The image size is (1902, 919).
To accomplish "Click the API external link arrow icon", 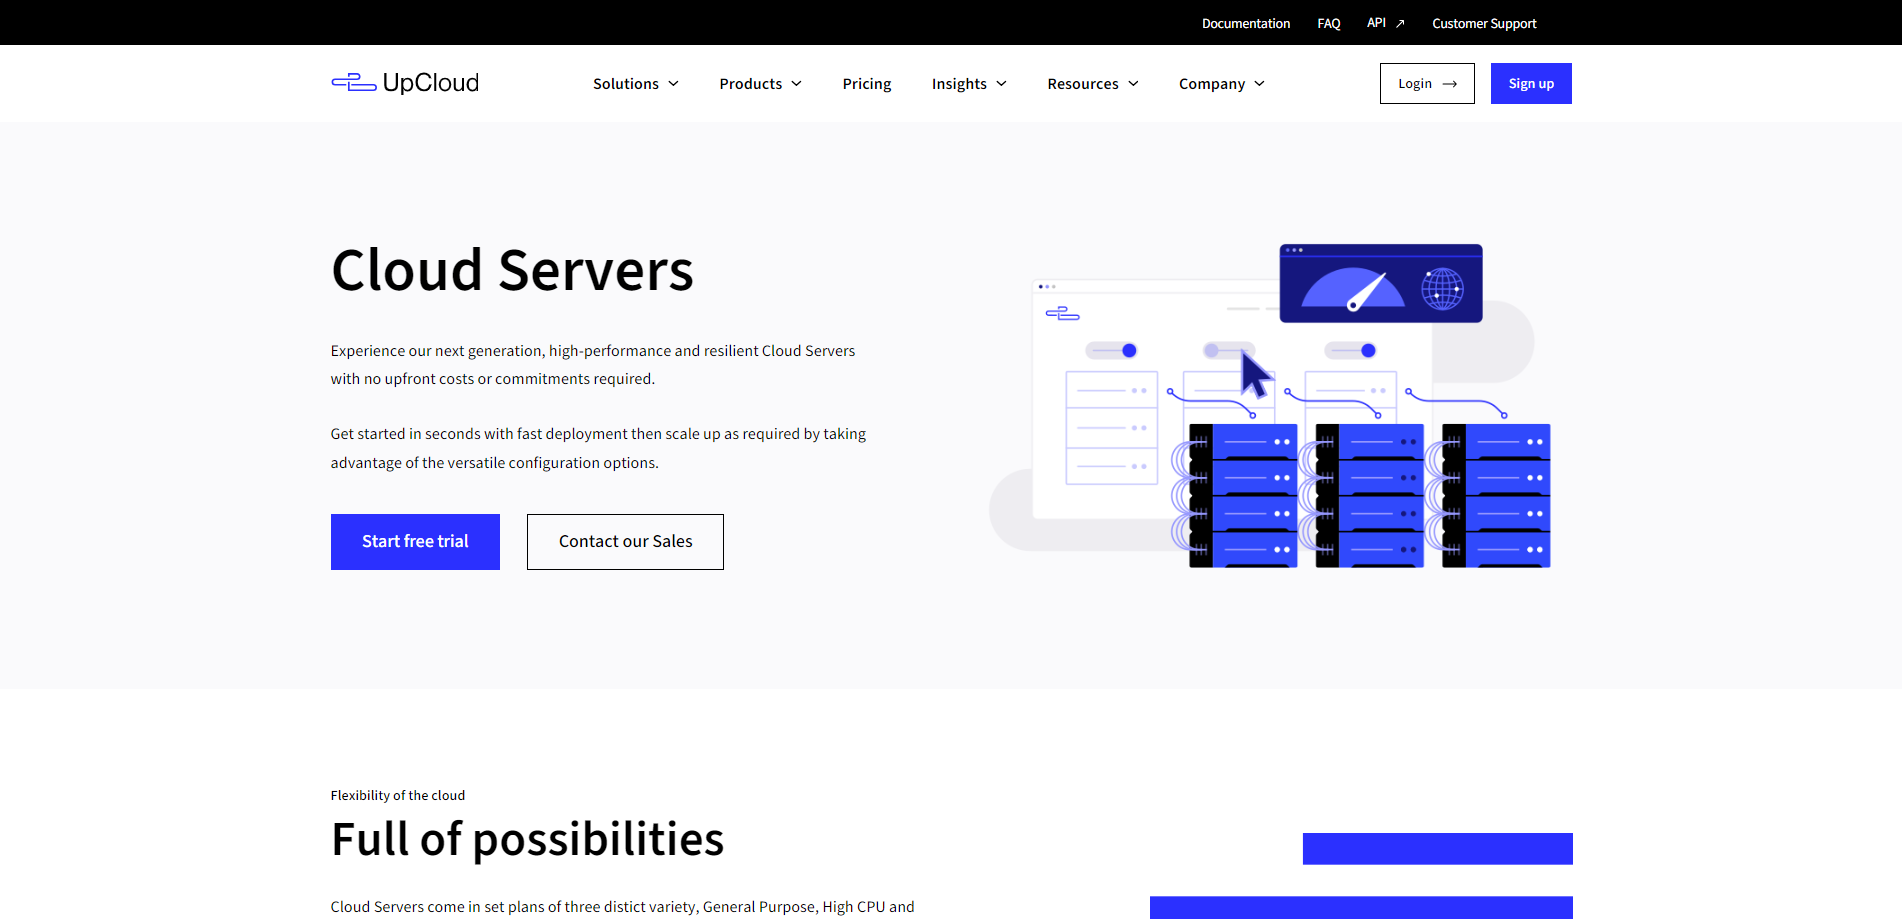I will tap(1400, 23).
